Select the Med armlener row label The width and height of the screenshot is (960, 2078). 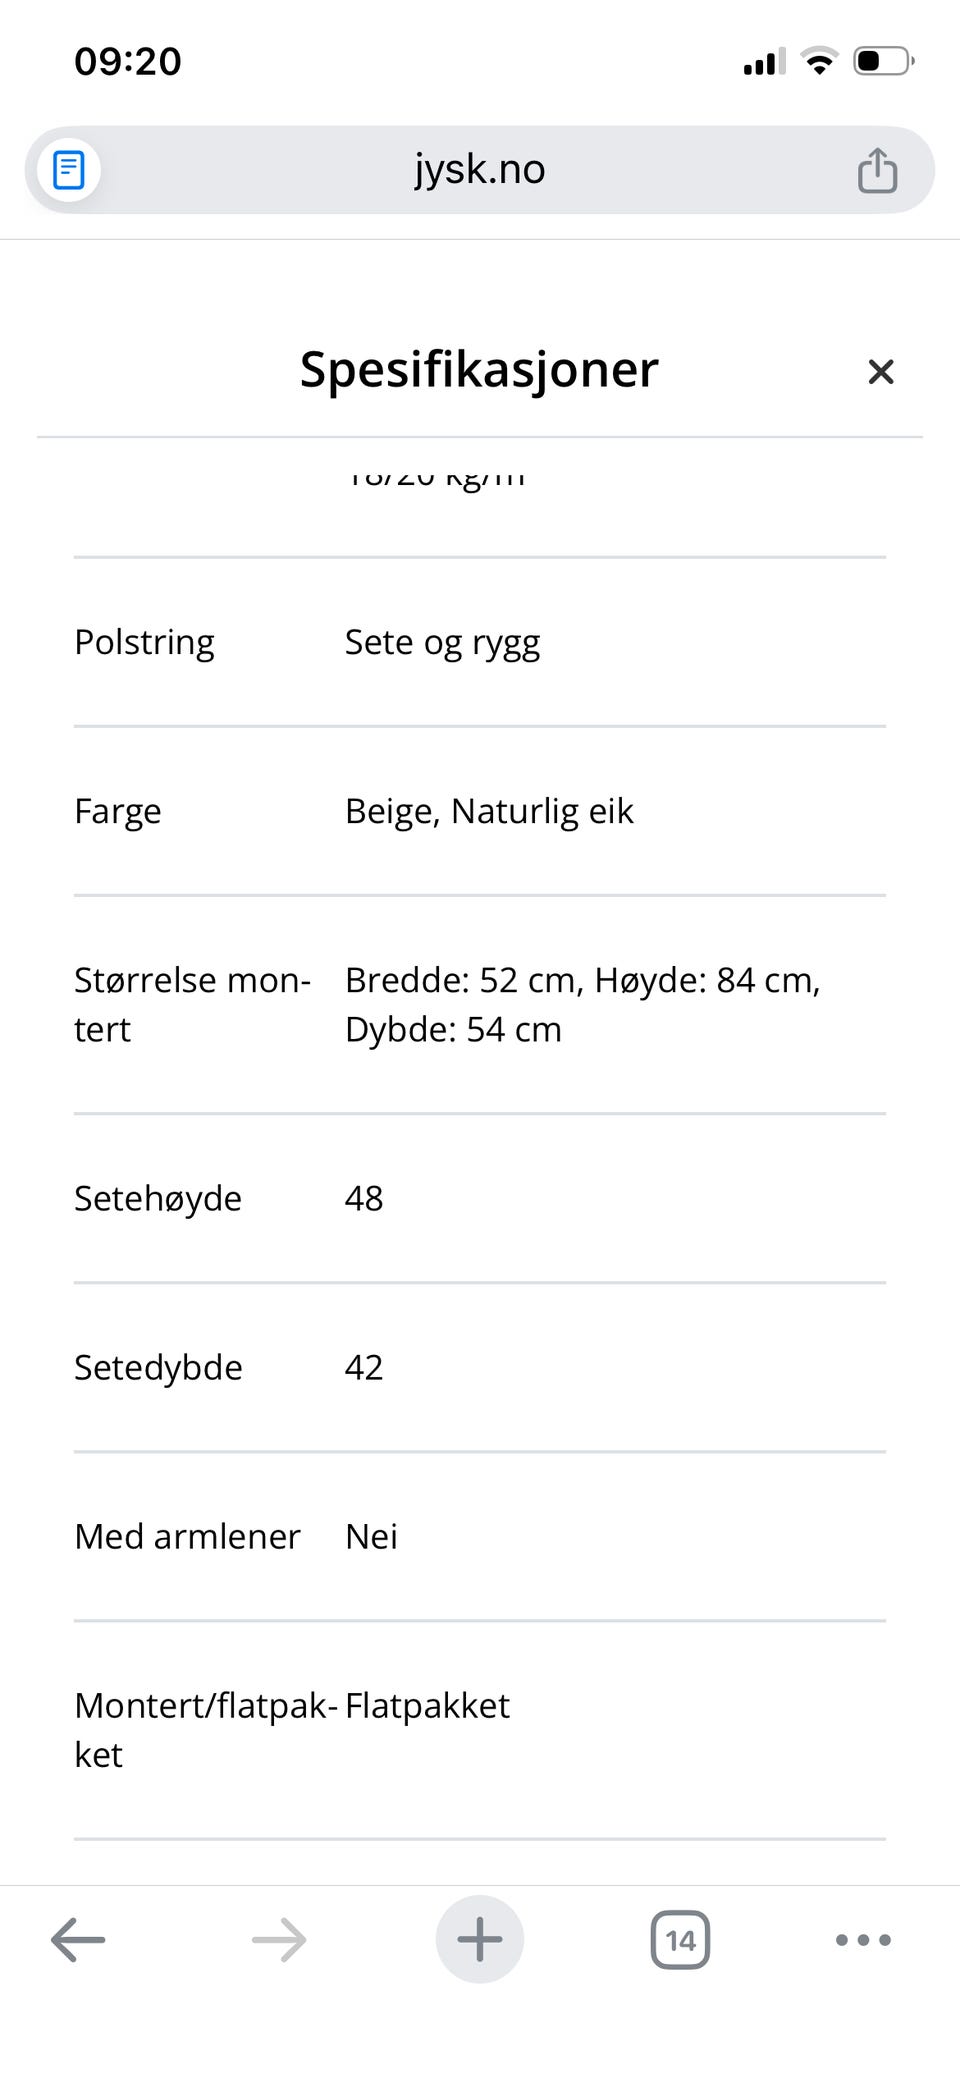(x=187, y=1536)
